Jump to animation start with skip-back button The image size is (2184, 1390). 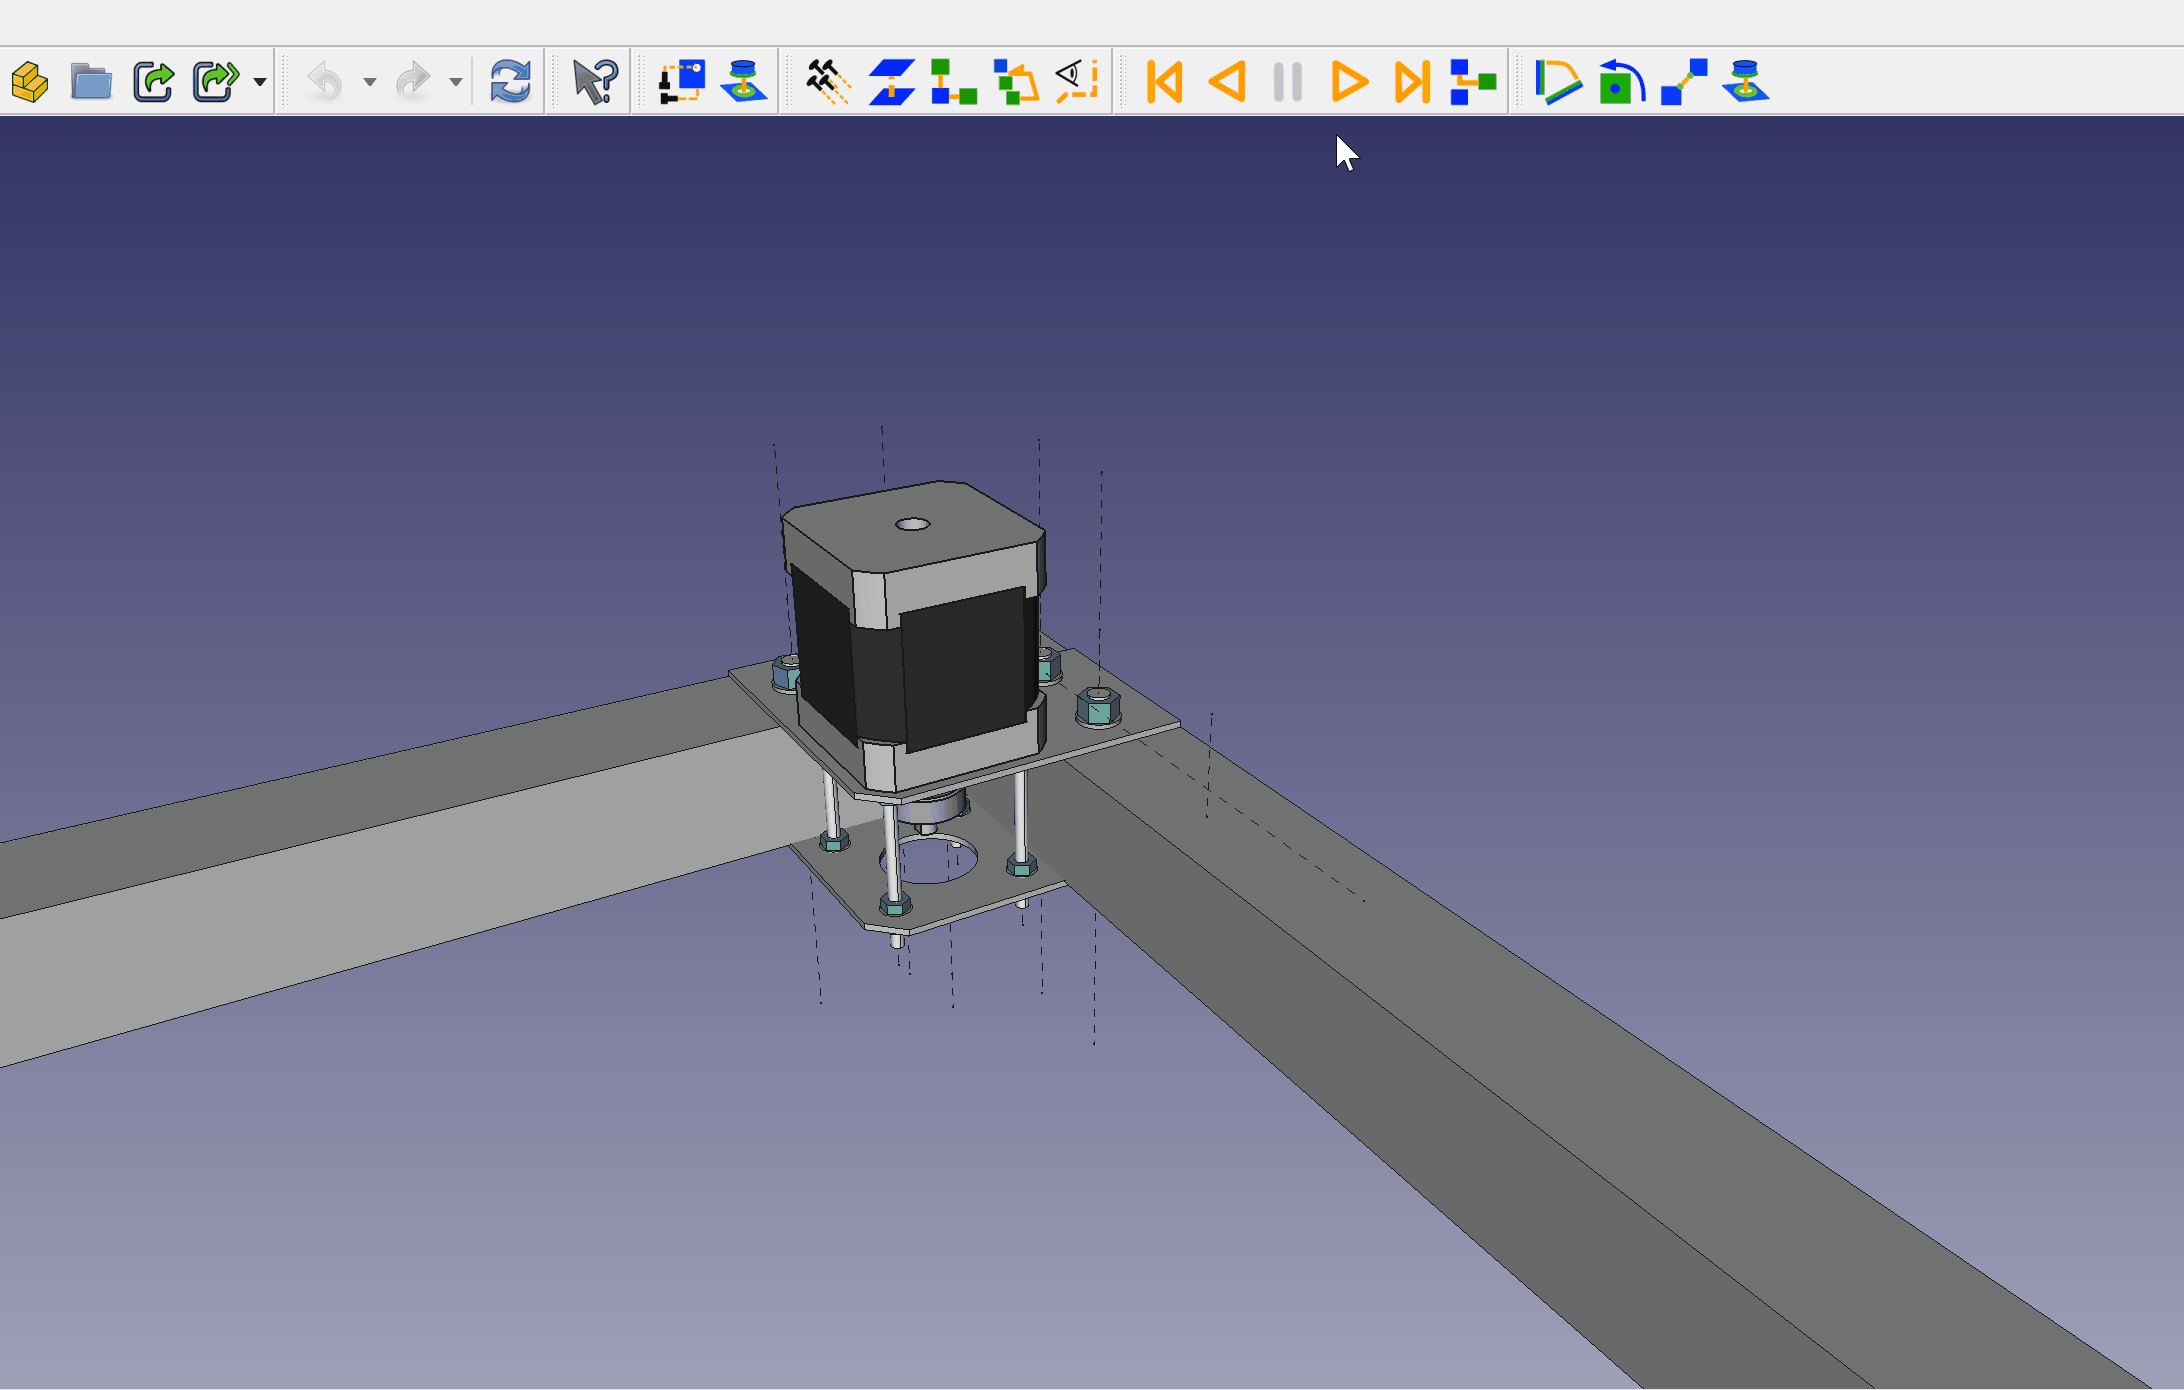(1165, 82)
